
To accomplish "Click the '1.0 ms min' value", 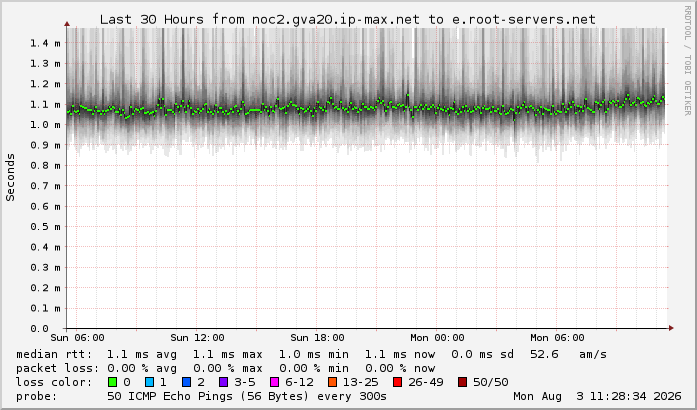I will click(x=313, y=354).
